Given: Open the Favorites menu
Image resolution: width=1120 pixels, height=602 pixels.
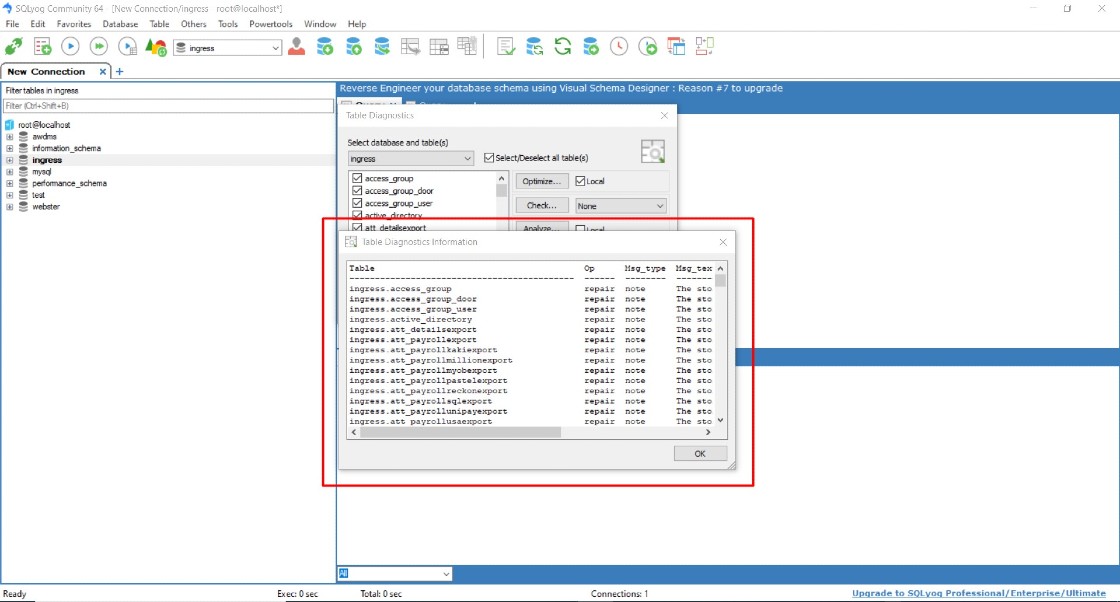Looking at the screenshot, I should (x=74, y=24).
